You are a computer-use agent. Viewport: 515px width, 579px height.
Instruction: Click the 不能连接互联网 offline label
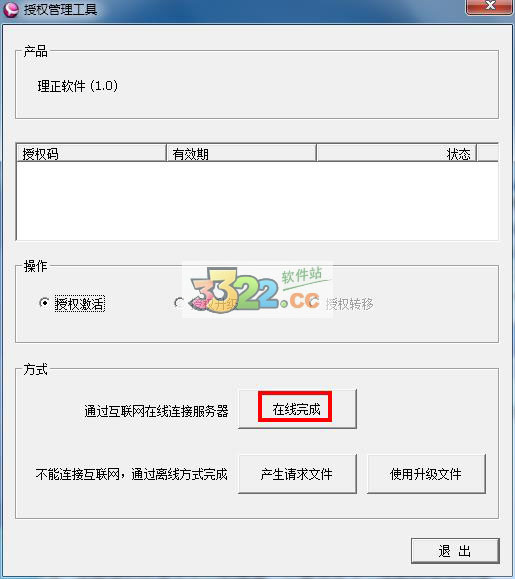131,474
